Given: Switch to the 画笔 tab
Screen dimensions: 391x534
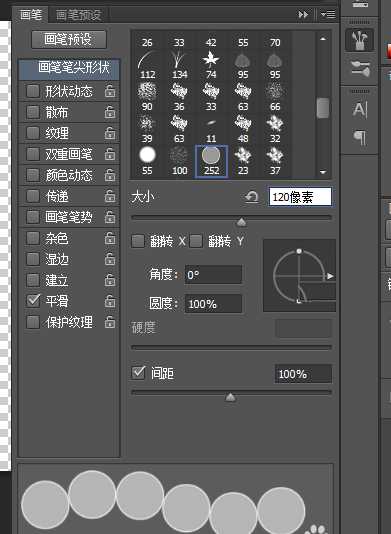Looking at the screenshot, I should pyautogui.click(x=31, y=15).
